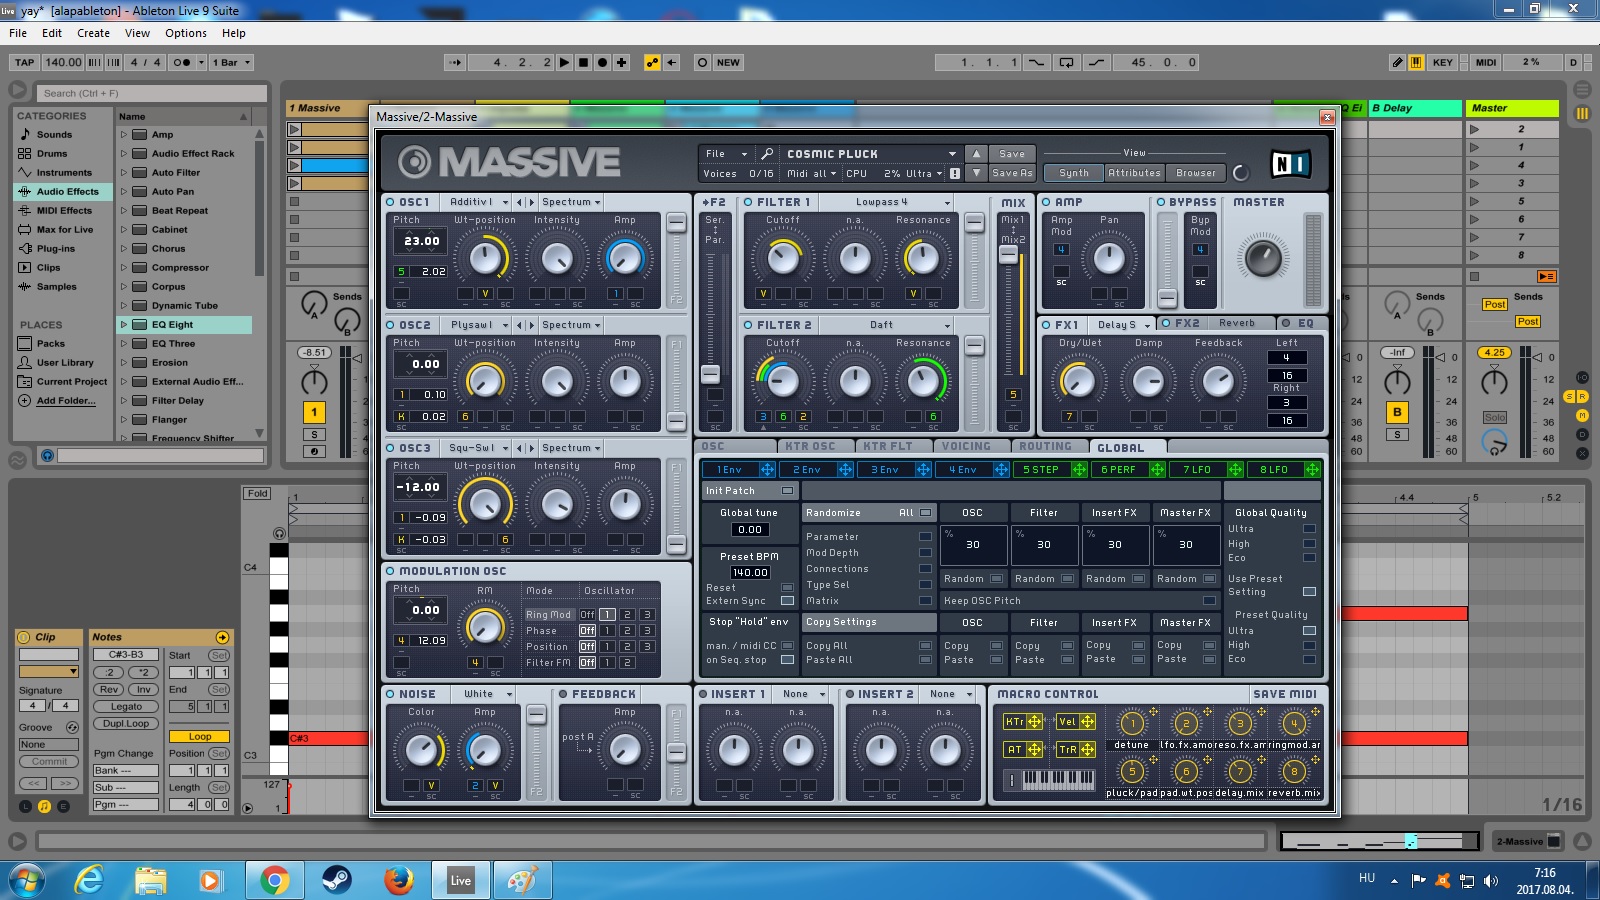This screenshot has width=1600, height=900.
Task: Toggle the automation arm button
Action: [x=652, y=62]
